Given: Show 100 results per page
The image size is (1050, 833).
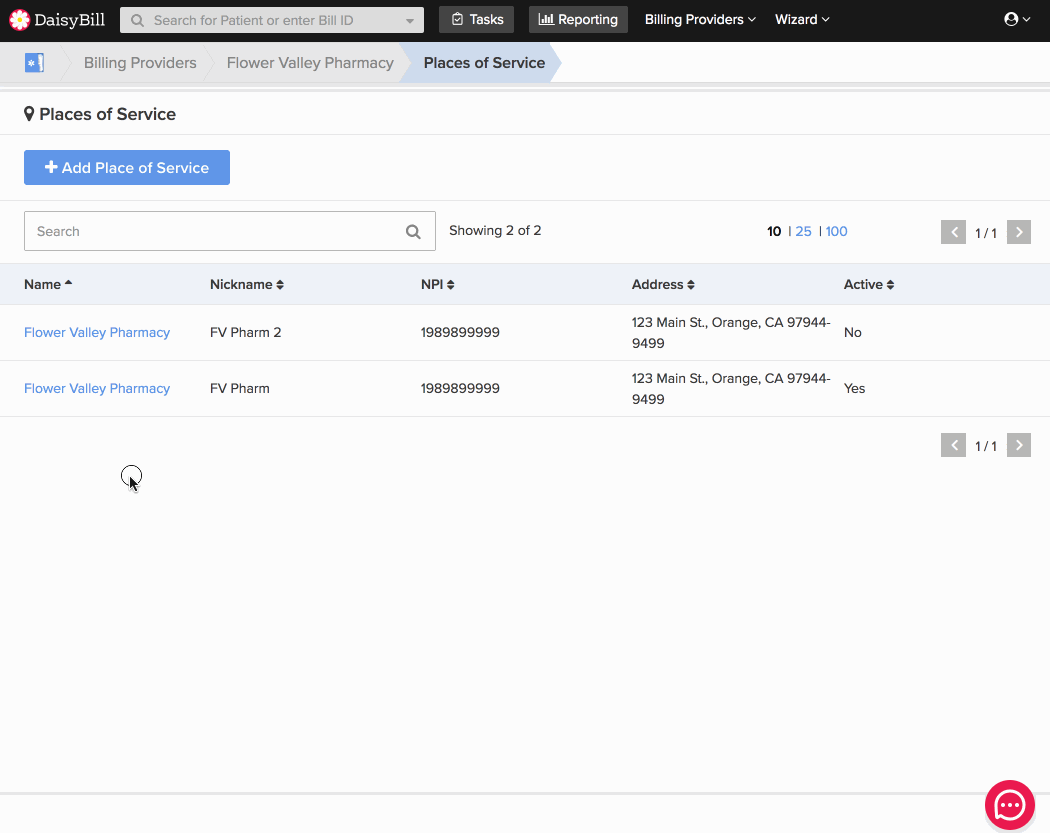Looking at the screenshot, I should pyautogui.click(x=836, y=232).
